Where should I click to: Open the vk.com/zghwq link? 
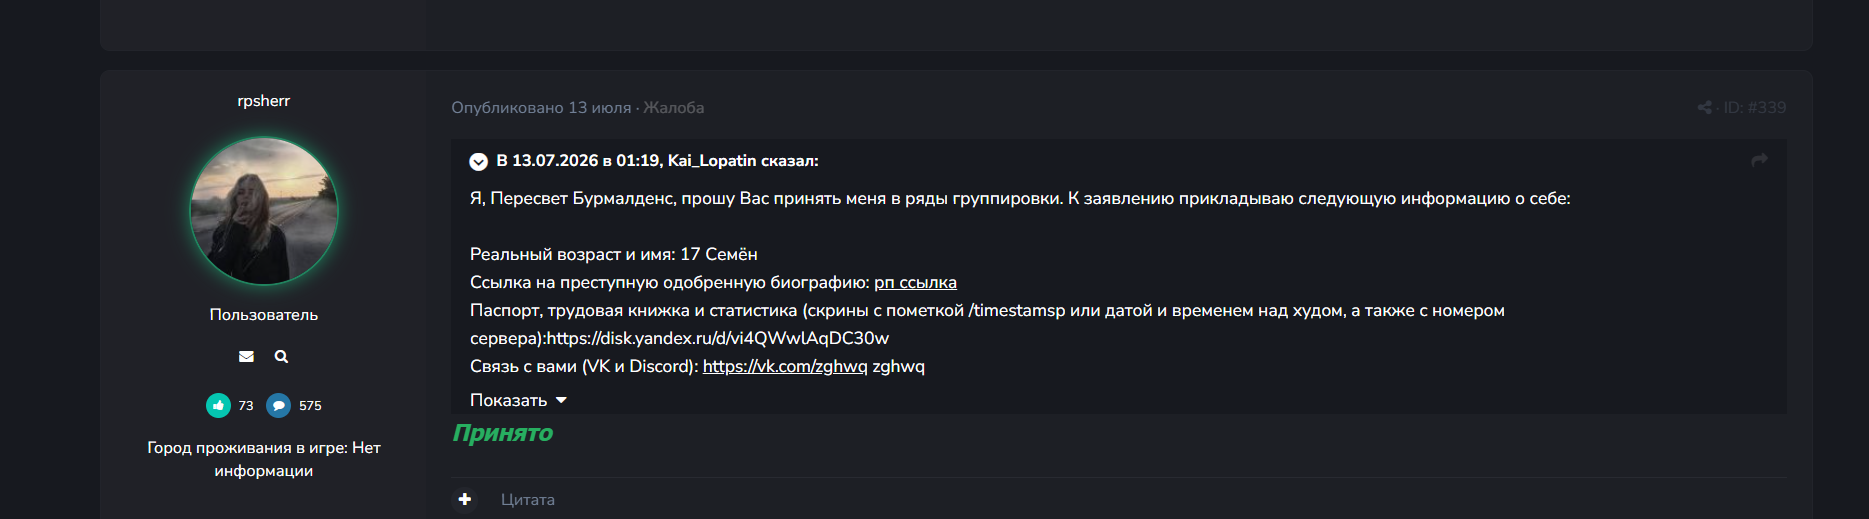coord(785,366)
